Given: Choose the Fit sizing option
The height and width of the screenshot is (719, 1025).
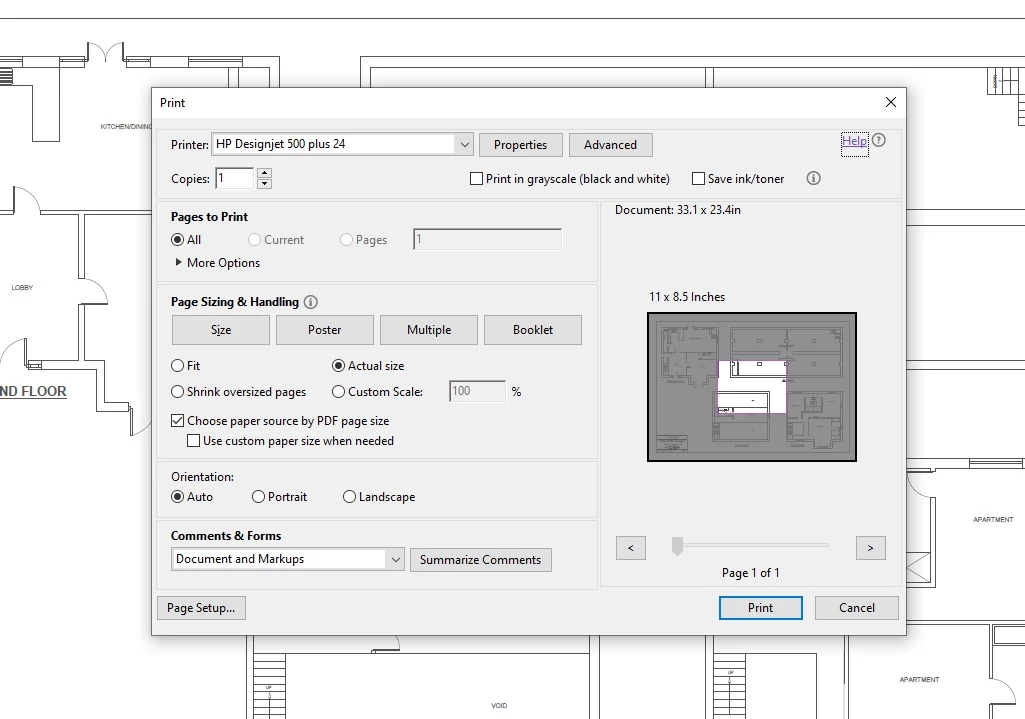Looking at the screenshot, I should point(177,365).
